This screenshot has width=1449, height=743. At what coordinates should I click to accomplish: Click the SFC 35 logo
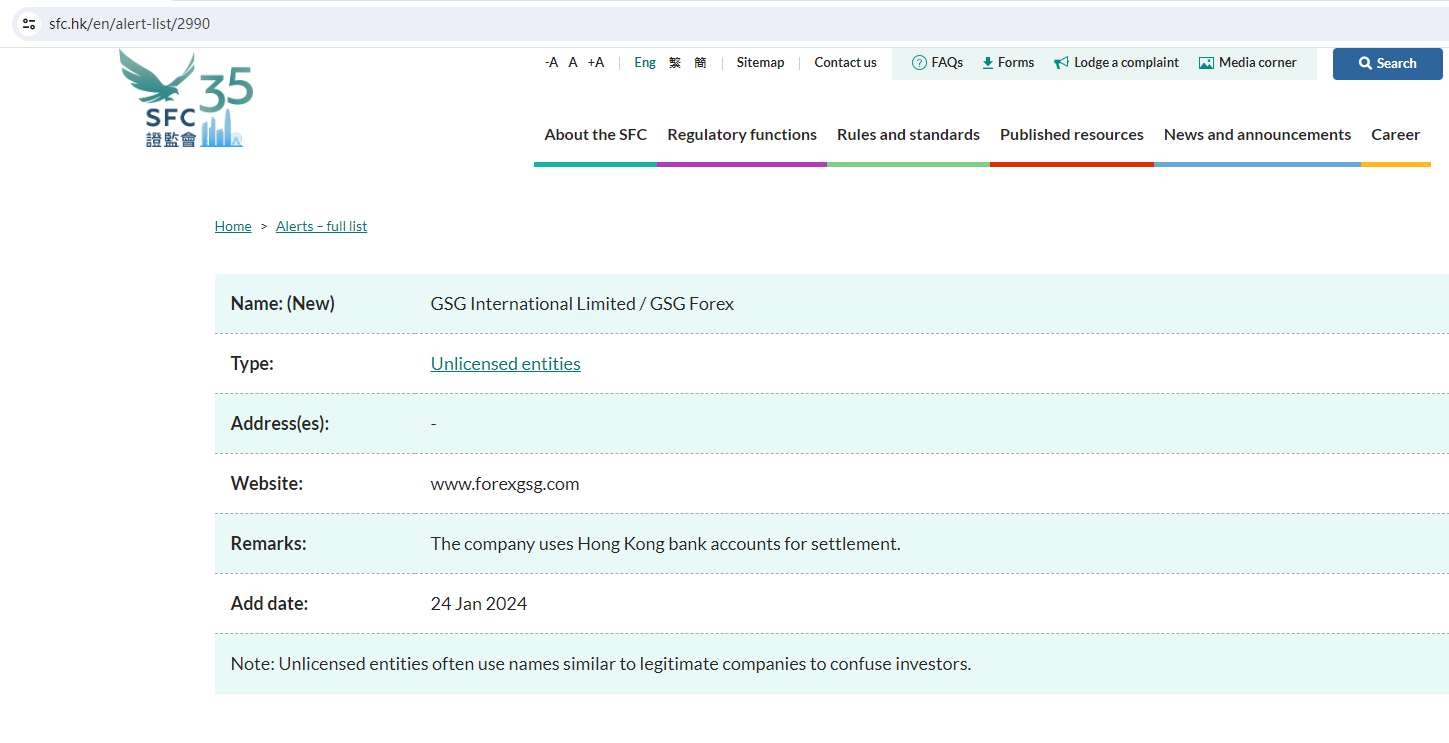click(186, 100)
